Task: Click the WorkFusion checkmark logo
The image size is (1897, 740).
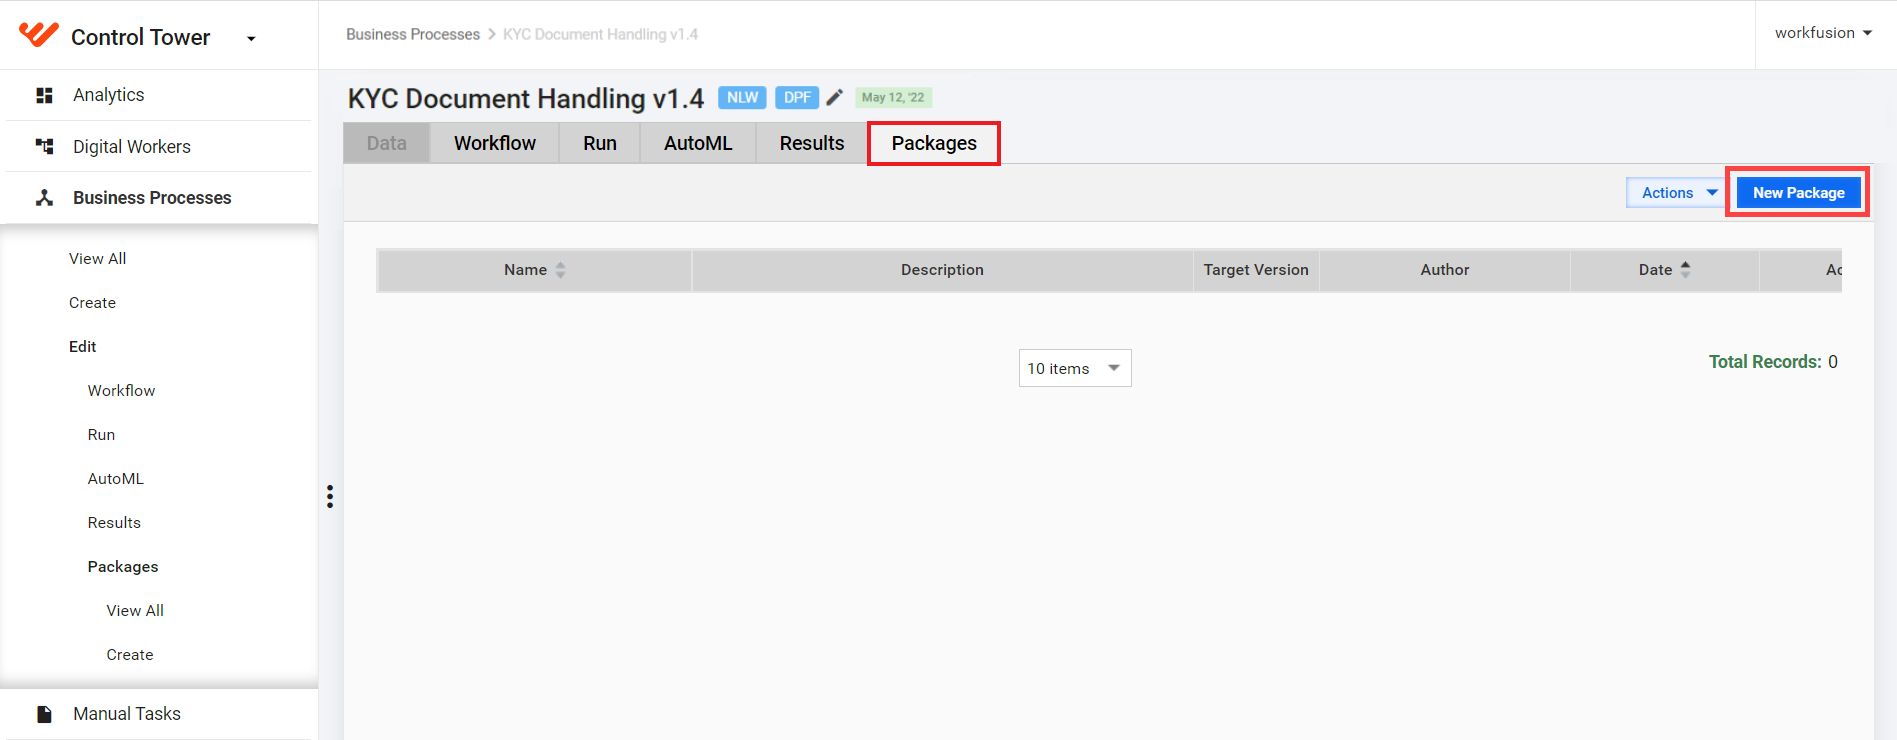Action: pyautogui.click(x=38, y=35)
